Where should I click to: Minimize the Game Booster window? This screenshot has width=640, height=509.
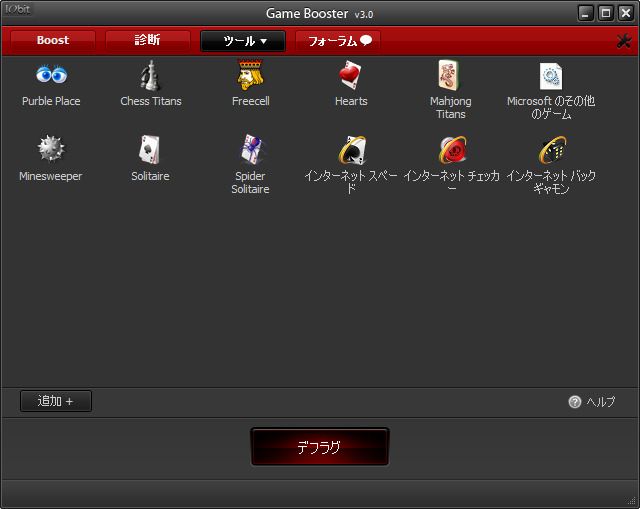(x=586, y=13)
